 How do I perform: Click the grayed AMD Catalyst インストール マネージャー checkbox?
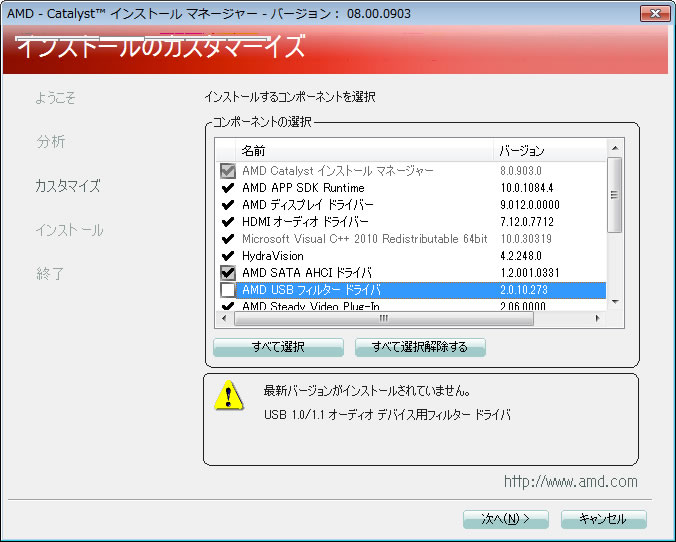click(x=228, y=171)
